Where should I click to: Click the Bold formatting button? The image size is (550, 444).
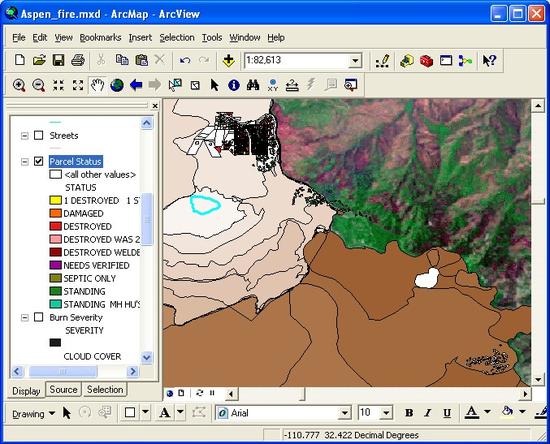tap(409, 413)
